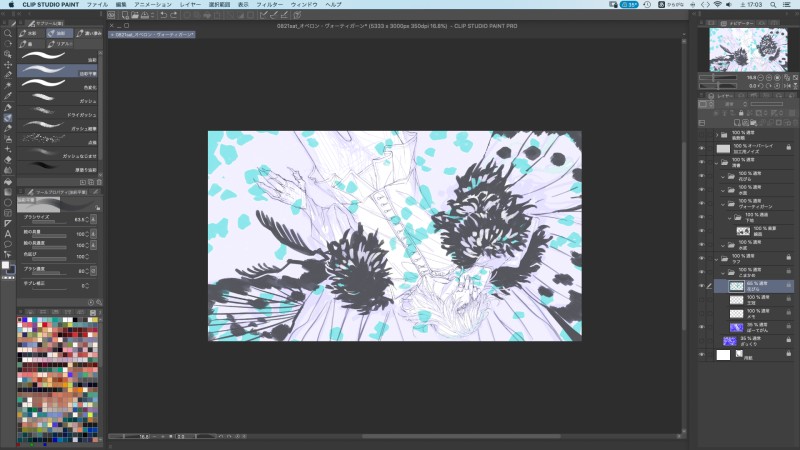
Task: Click Navigator zoom in icon
Action: pyautogui.click(x=769, y=78)
